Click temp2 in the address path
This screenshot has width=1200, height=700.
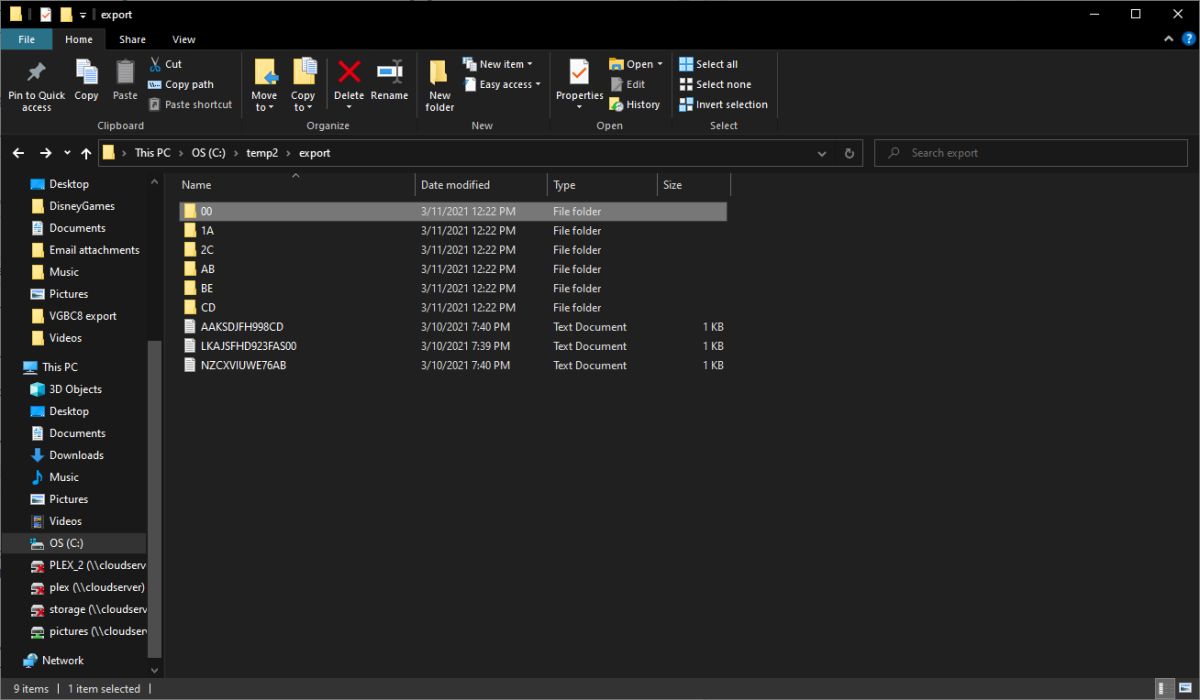pos(261,153)
